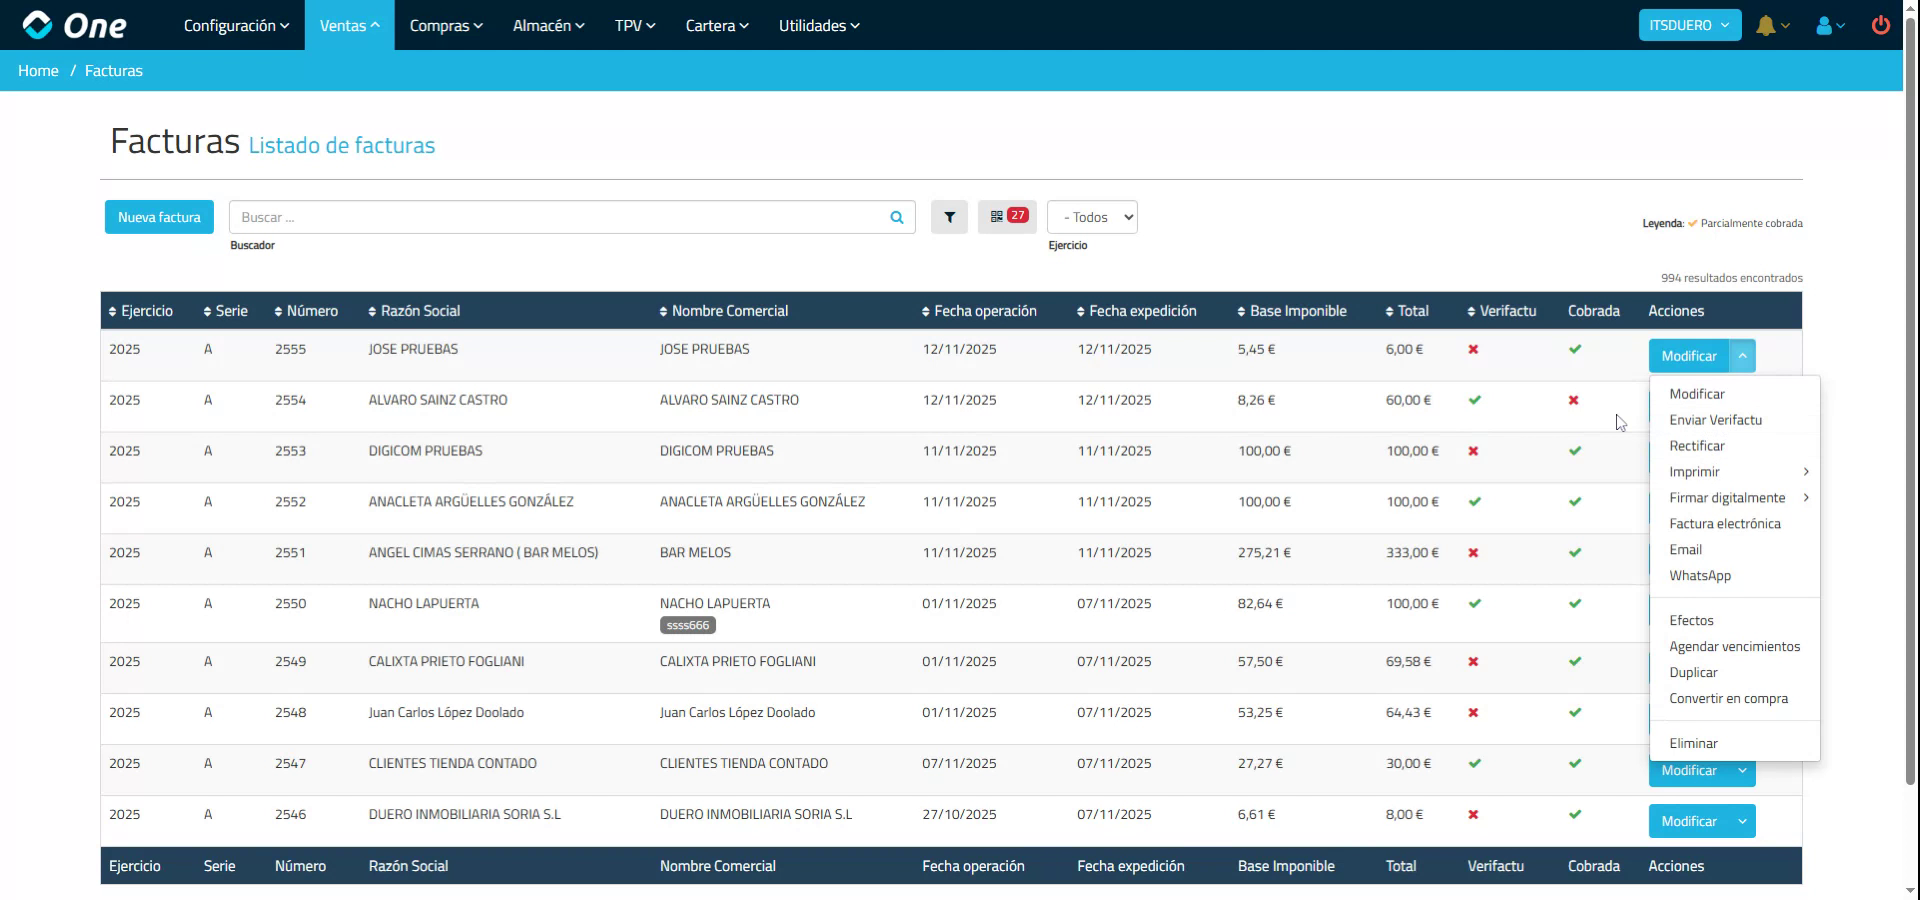
Task: Click the search magnifier icon
Action: (x=895, y=217)
